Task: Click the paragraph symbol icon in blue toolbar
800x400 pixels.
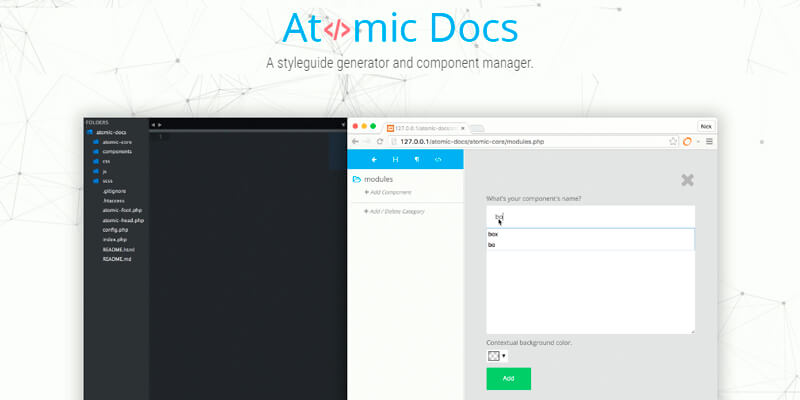Action: click(417, 160)
